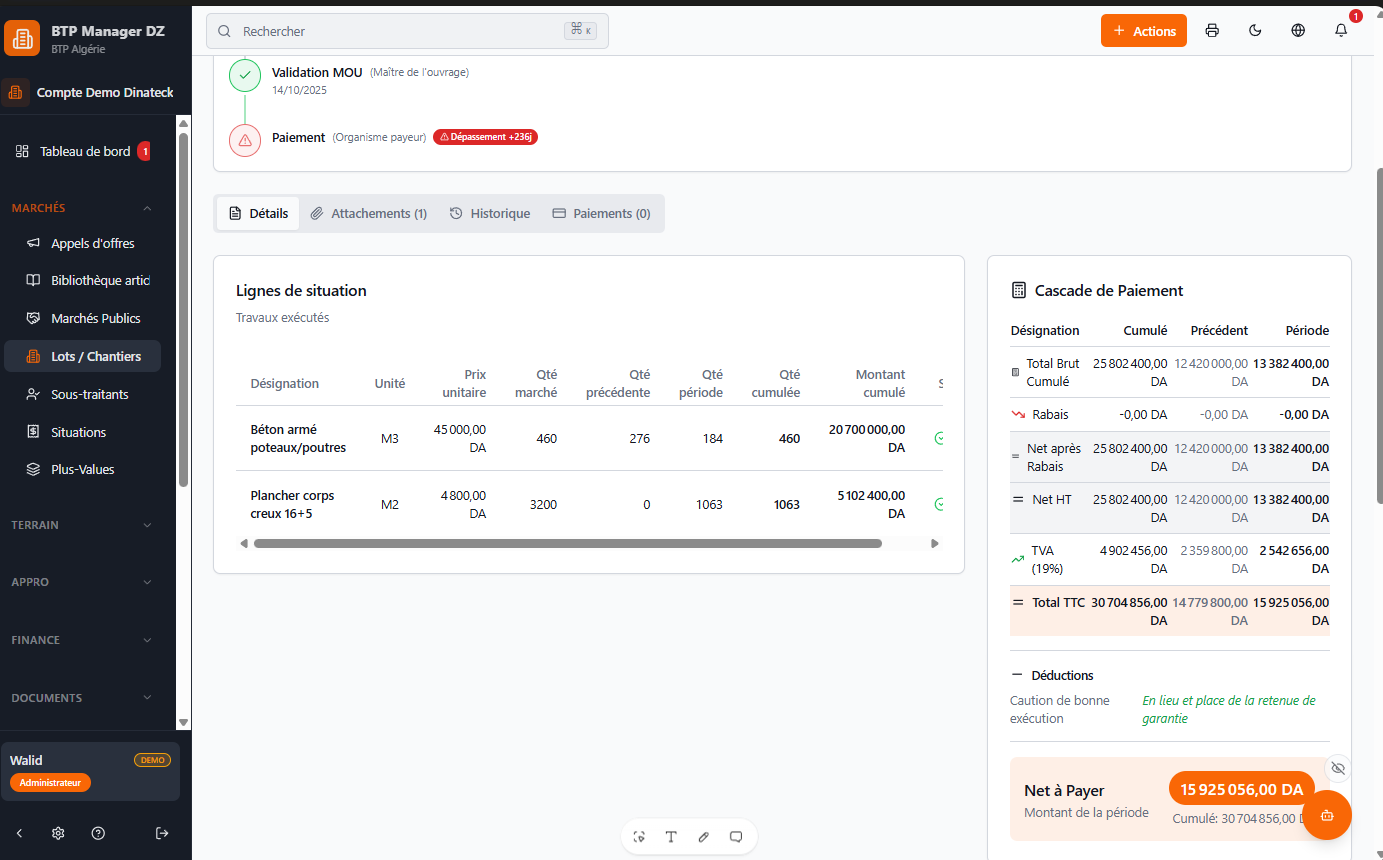Focus the Rechercher search field

407,31
